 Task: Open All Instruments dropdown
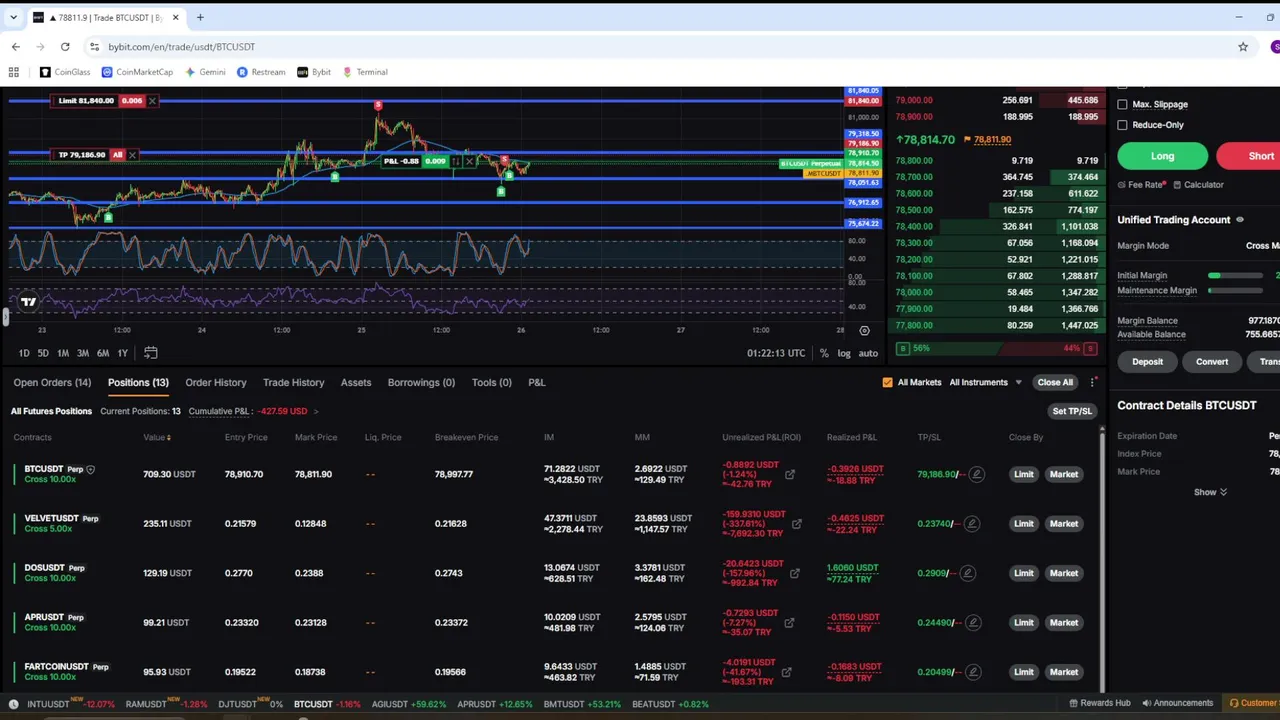(x=985, y=382)
